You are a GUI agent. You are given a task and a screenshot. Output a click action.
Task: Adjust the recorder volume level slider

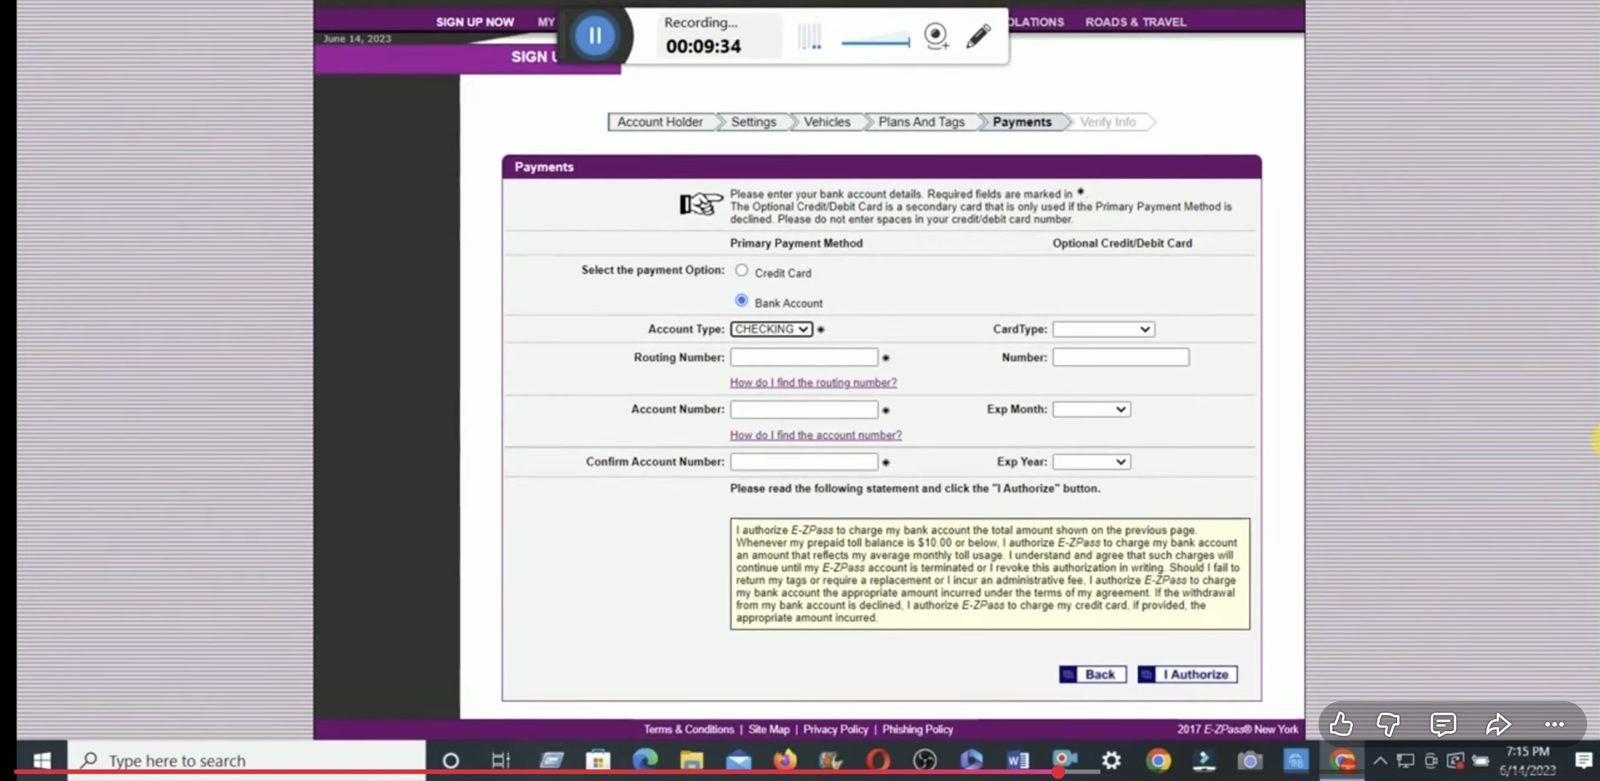pos(875,42)
